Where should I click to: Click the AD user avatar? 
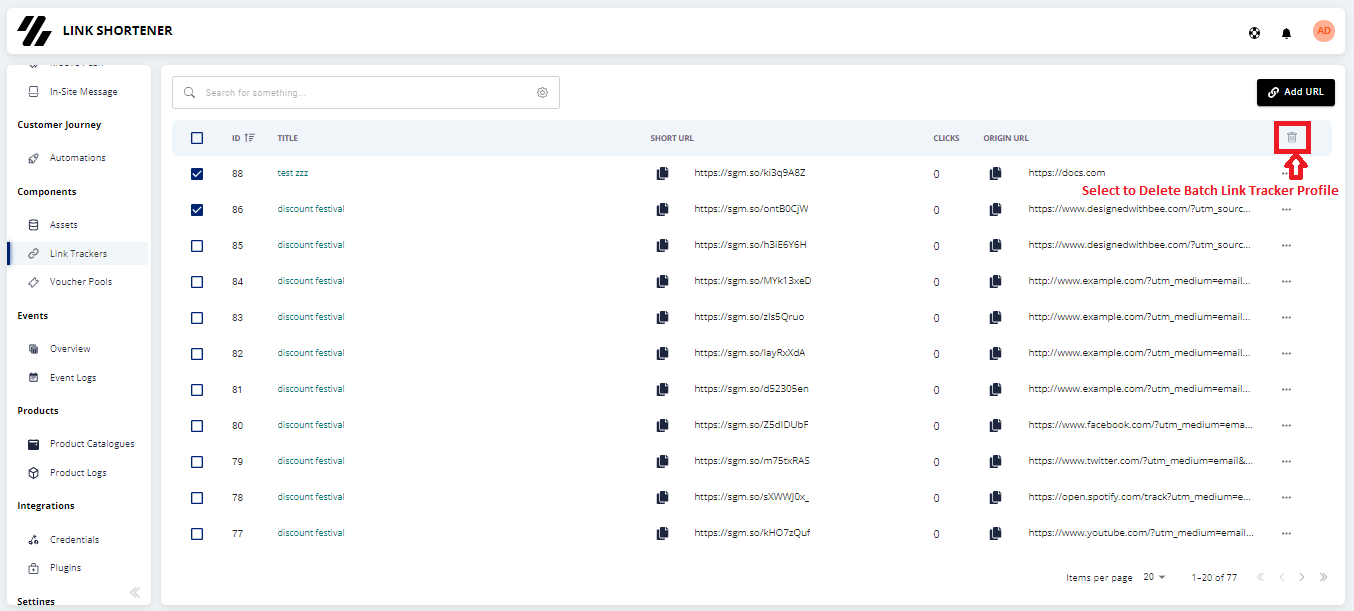tap(1324, 31)
